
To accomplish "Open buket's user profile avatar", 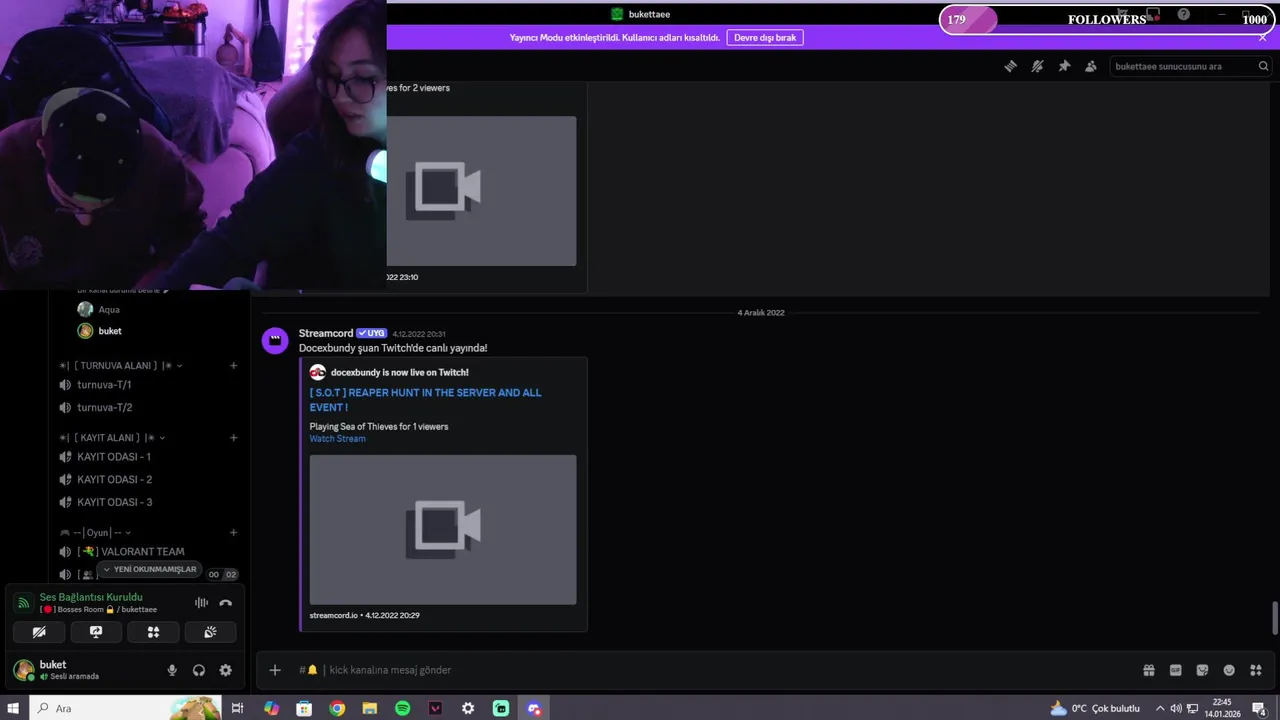I will [x=23, y=669].
